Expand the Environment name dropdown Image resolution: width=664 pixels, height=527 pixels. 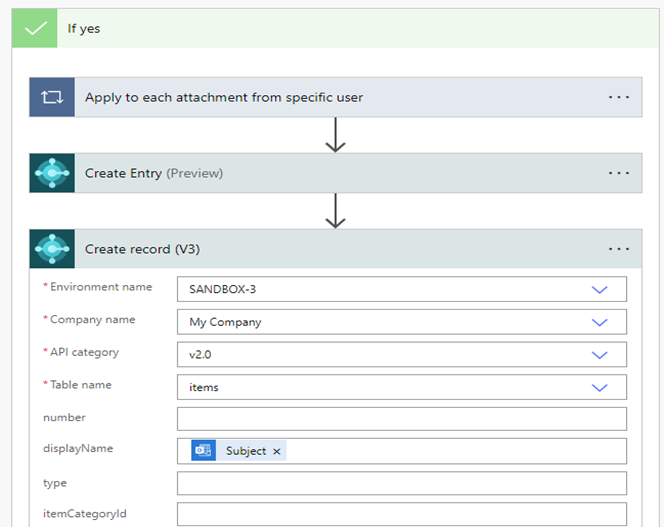599,289
